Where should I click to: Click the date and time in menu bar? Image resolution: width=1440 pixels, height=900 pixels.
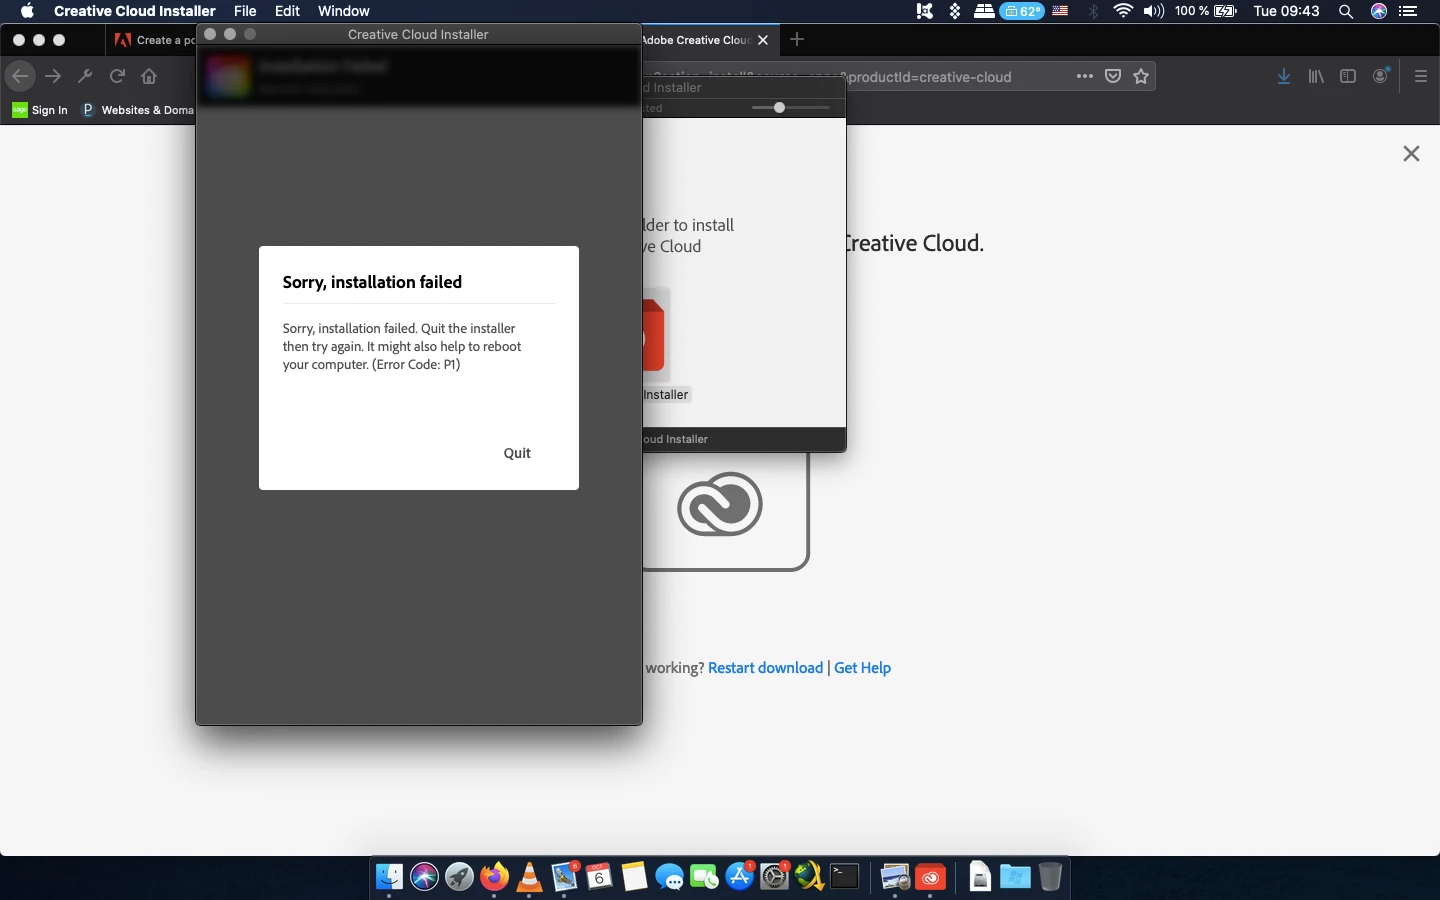[1286, 11]
